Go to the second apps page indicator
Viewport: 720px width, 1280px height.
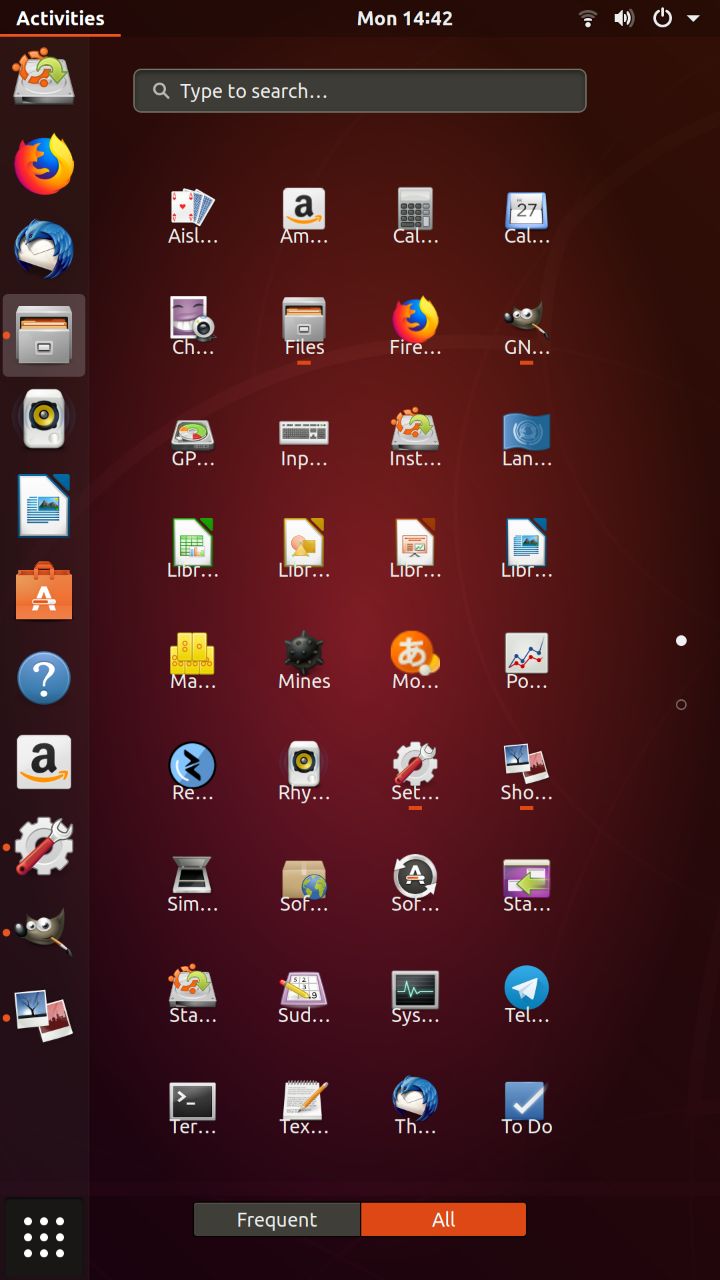coord(681,705)
